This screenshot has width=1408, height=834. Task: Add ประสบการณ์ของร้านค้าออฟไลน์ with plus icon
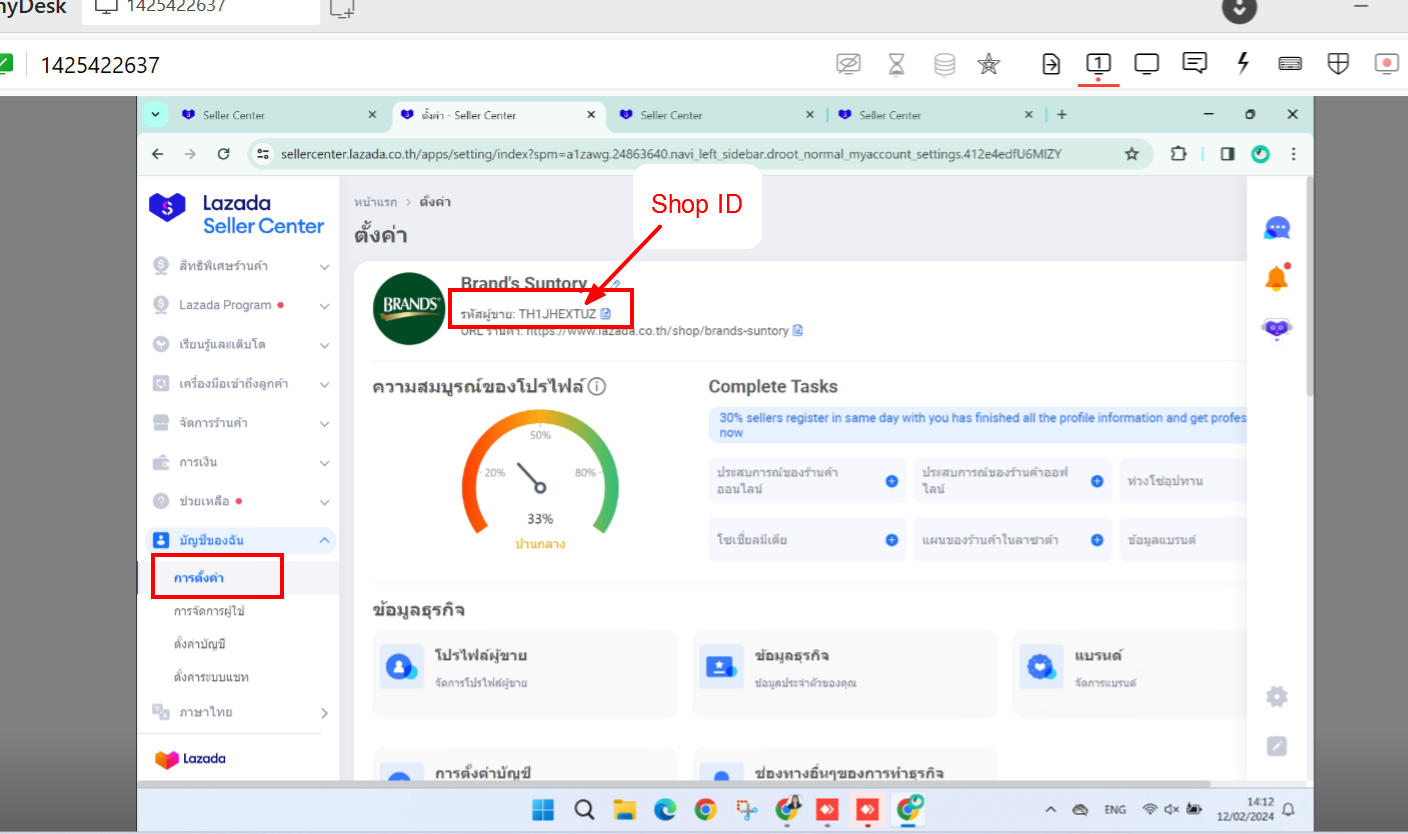coord(1097,481)
